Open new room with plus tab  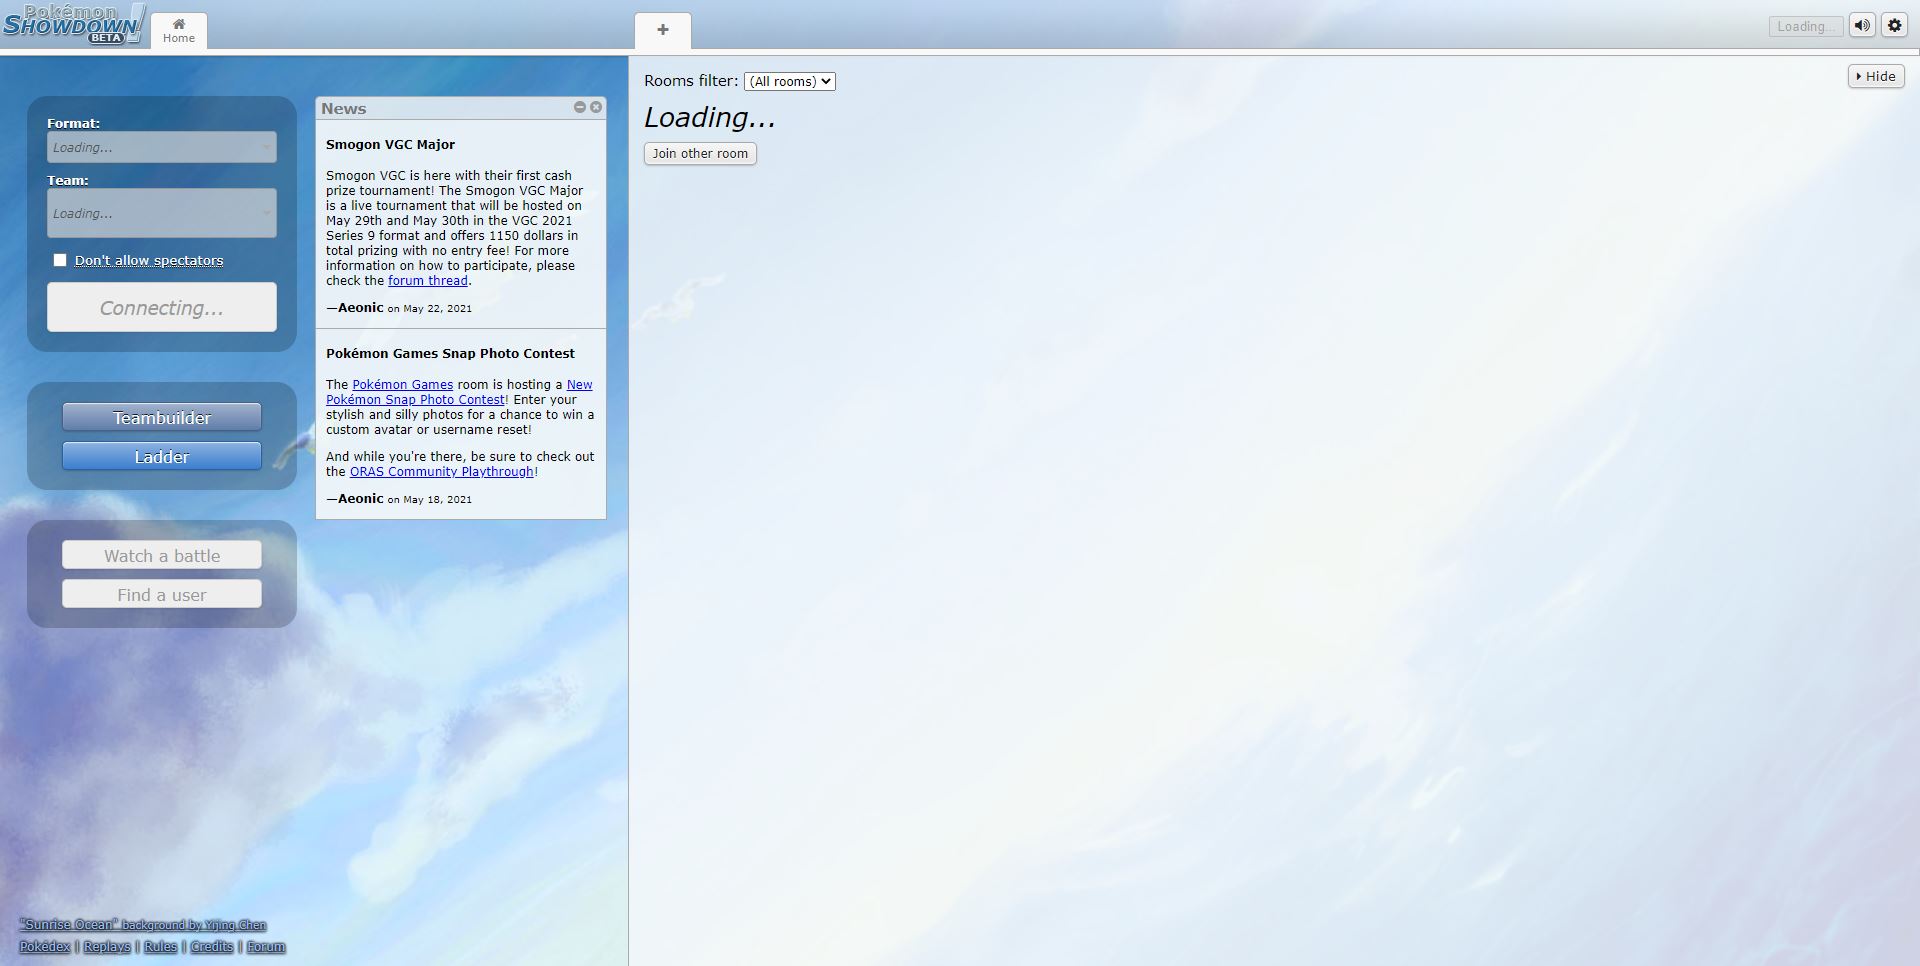662,30
